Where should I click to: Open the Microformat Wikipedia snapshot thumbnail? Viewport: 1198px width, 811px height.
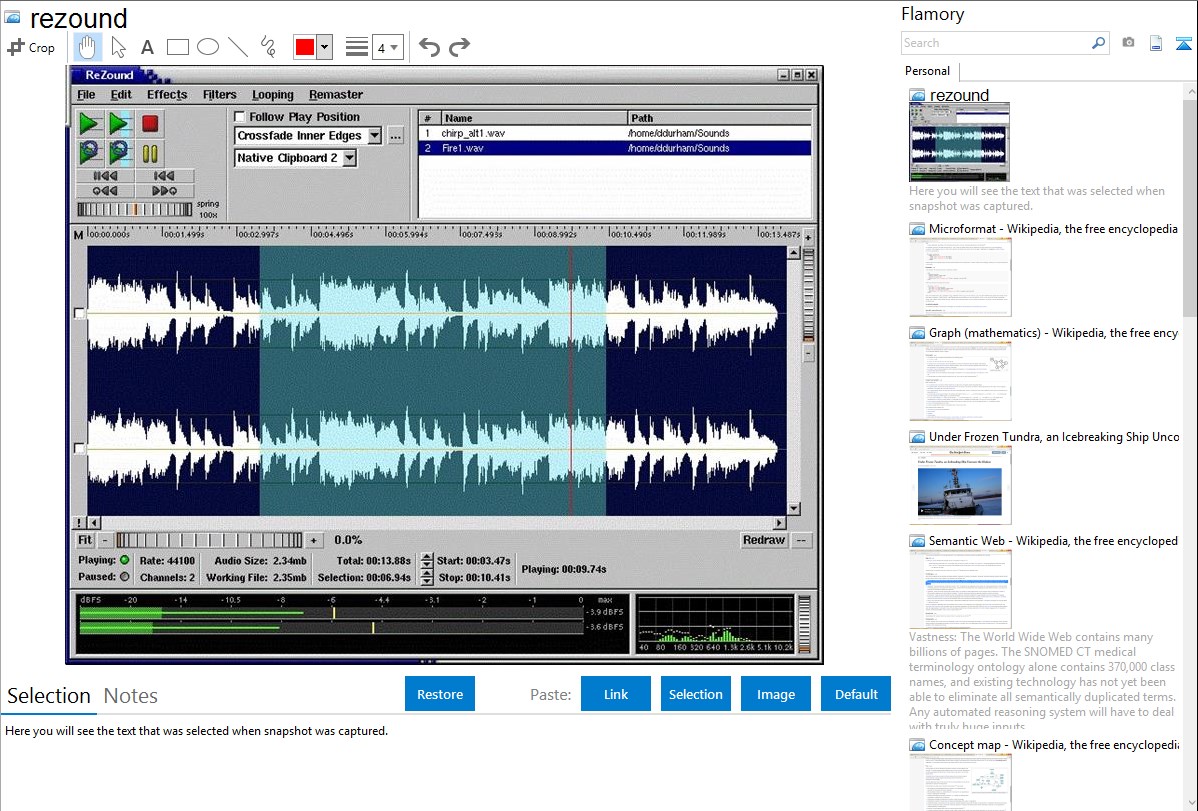point(960,277)
